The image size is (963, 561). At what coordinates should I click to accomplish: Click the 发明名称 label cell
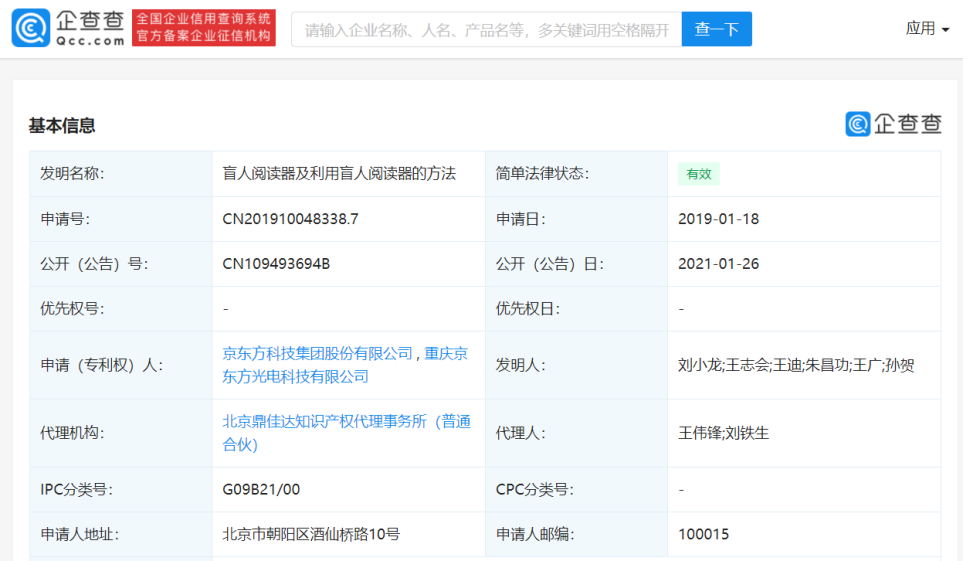point(121,173)
